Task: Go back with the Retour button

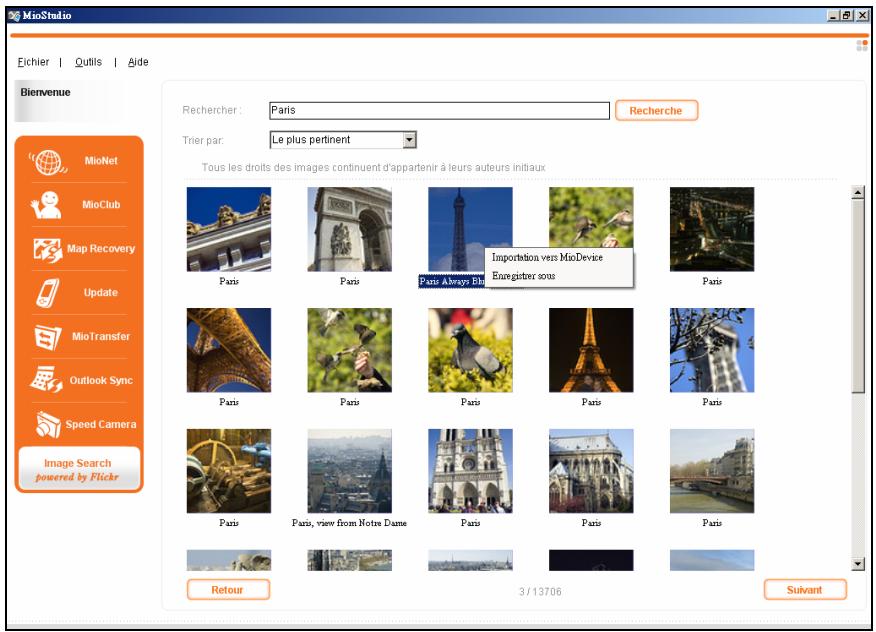Action: 228,590
